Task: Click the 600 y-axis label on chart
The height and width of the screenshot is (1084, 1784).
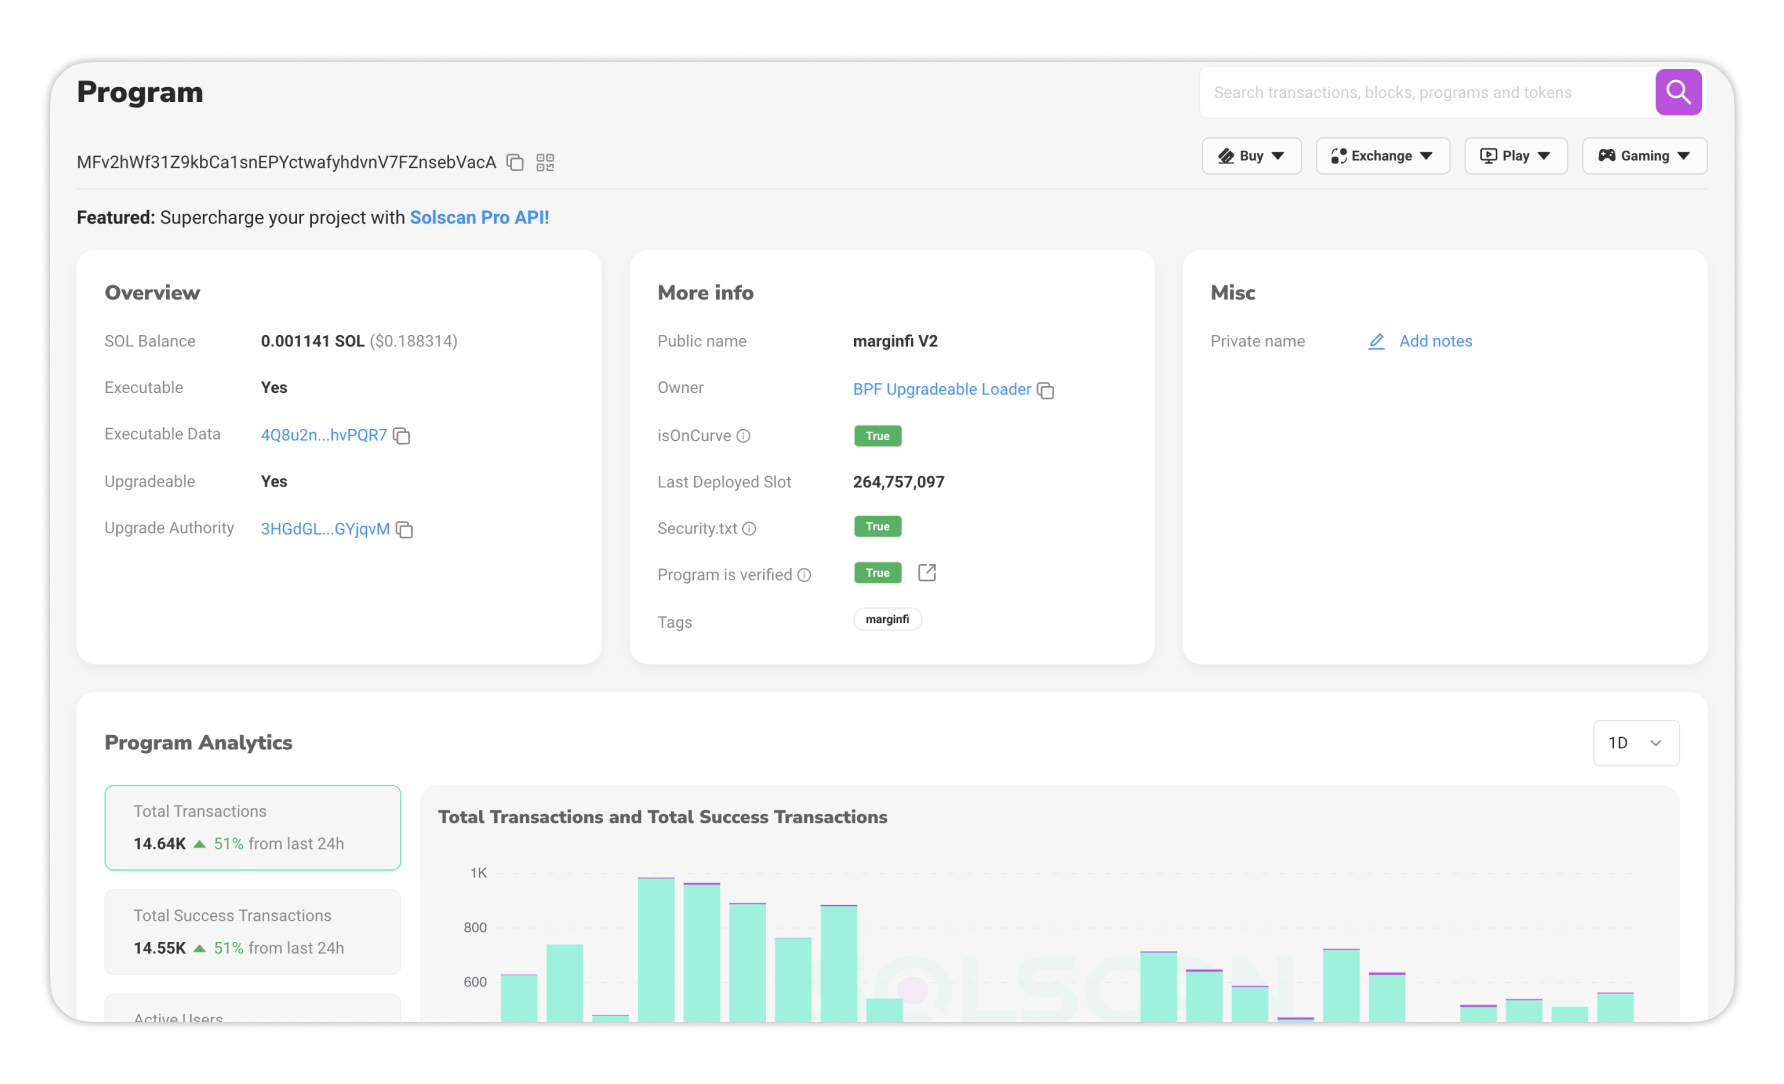Action: tap(475, 982)
